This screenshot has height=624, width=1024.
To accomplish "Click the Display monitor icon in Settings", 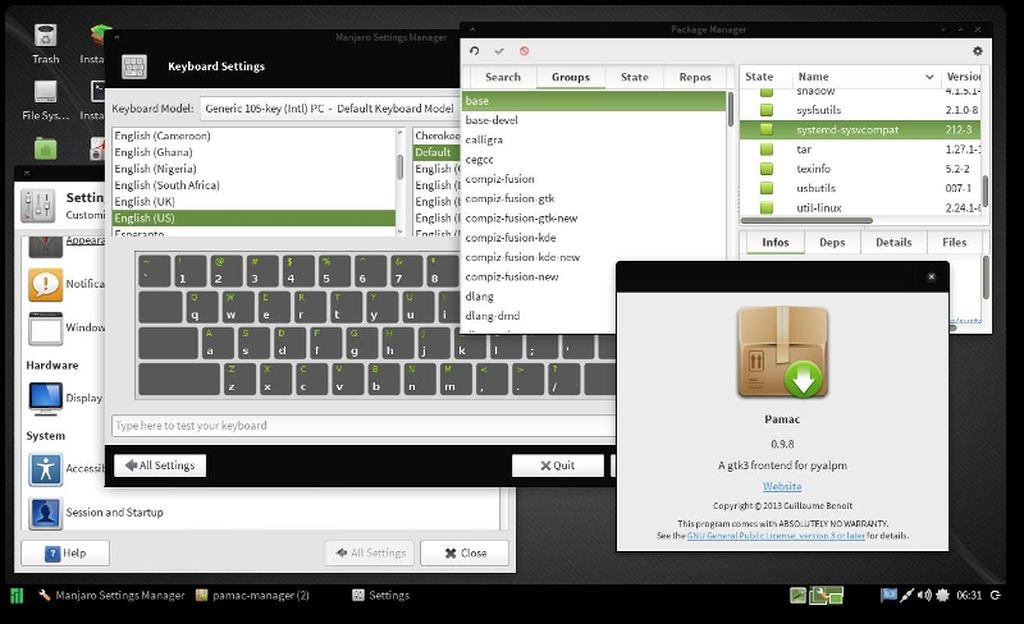I will click(45, 398).
